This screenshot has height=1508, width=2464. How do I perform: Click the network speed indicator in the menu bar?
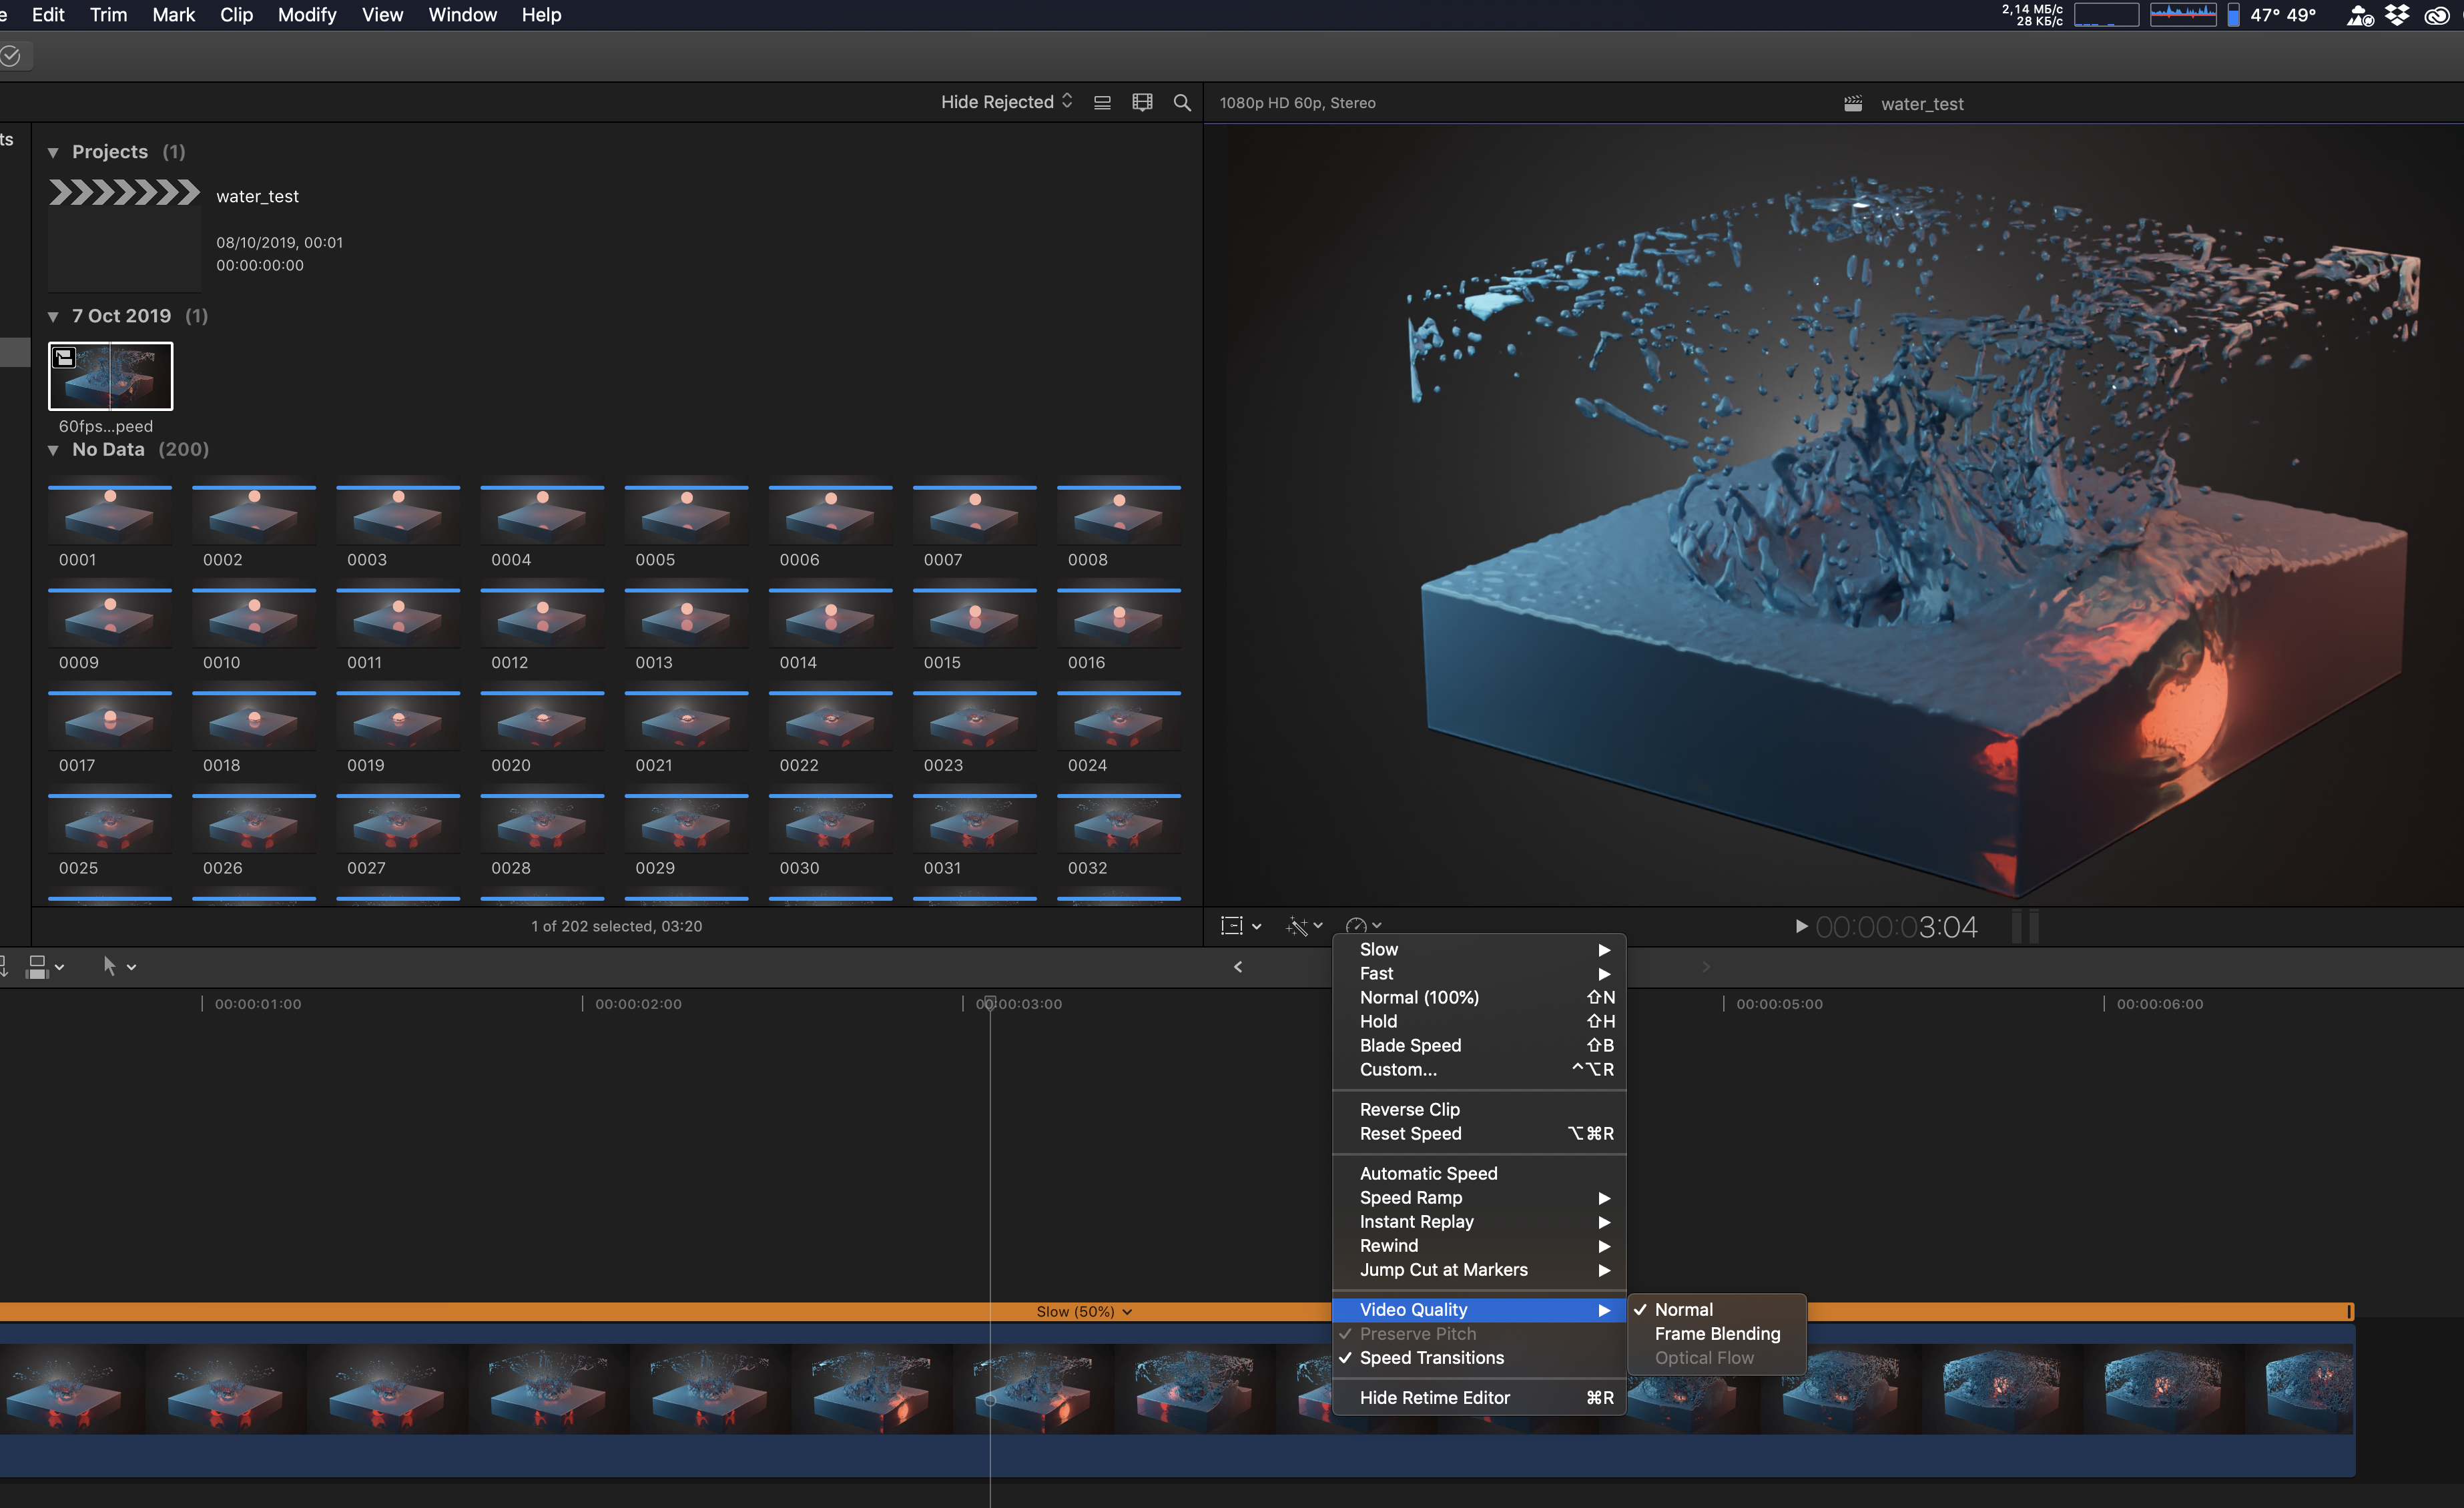pos(2032,15)
